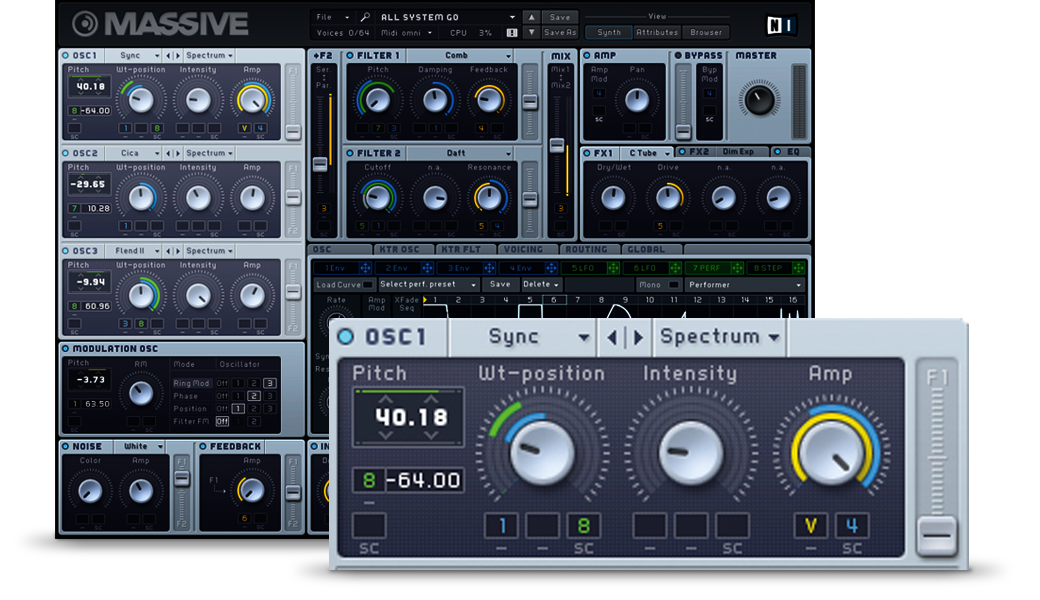The image size is (1040, 600).
Task: Switch to the KTR OSC tab
Action: 403,249
